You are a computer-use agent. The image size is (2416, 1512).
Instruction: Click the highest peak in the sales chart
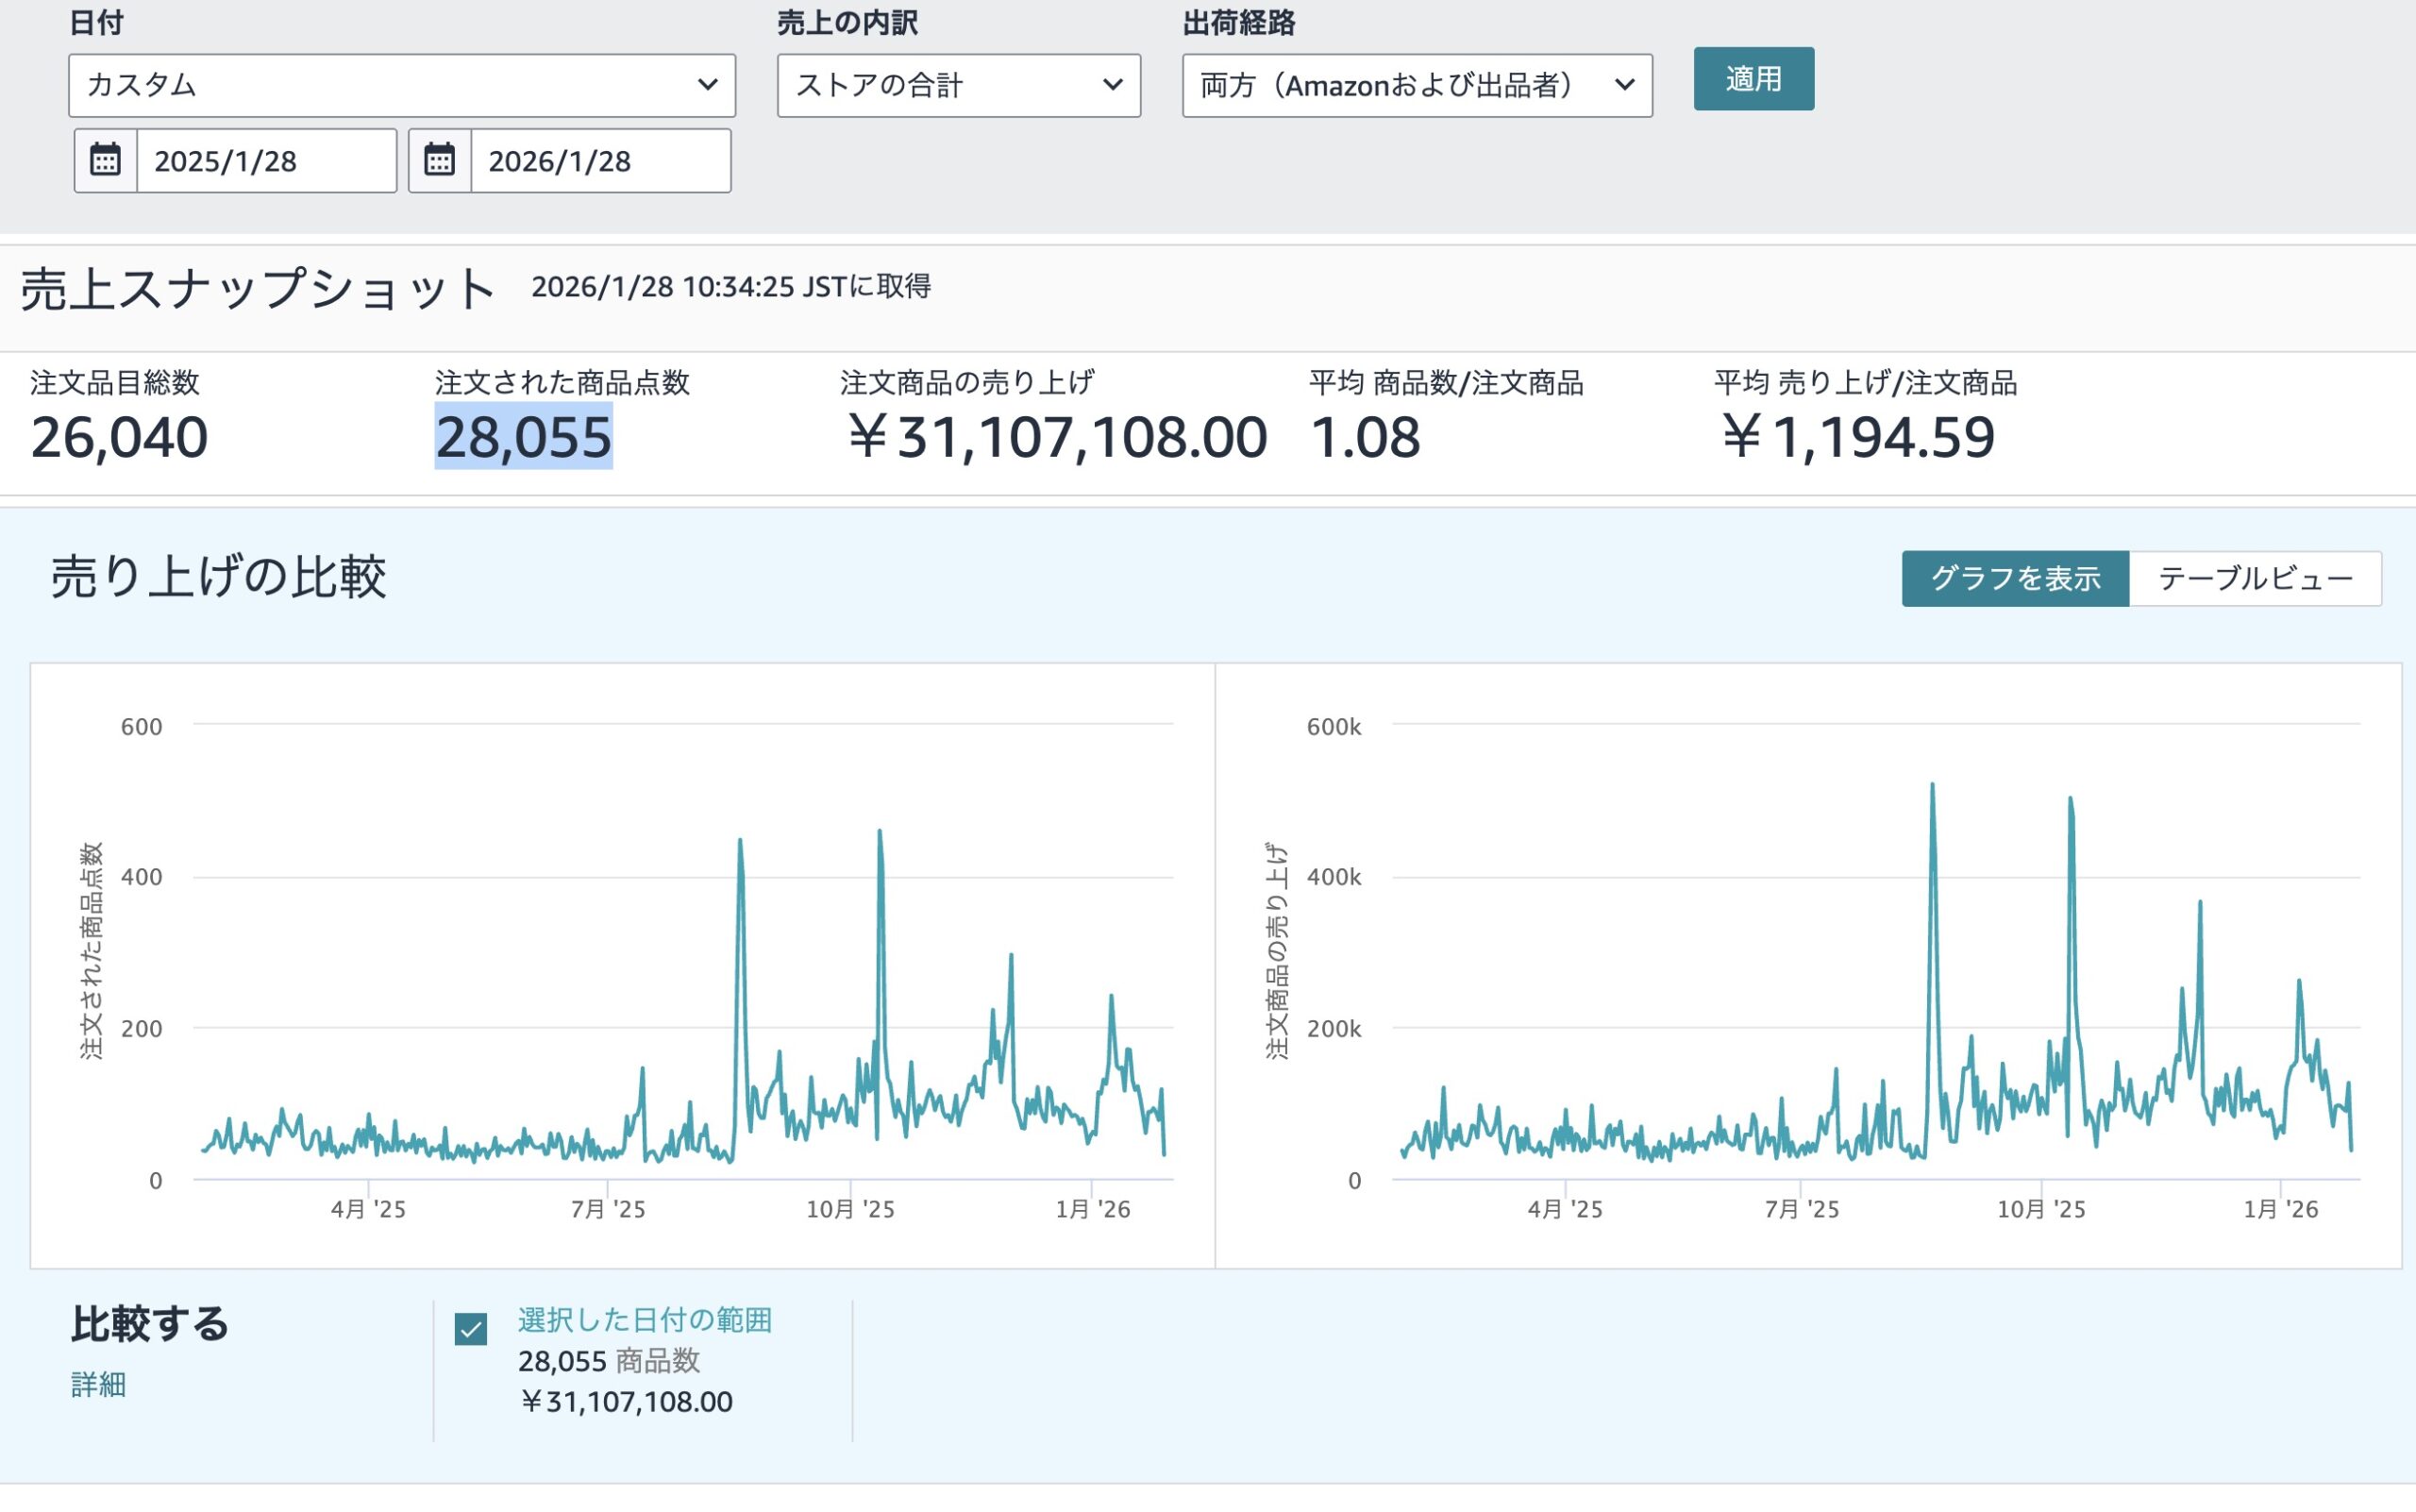[x=1932, y=787]
